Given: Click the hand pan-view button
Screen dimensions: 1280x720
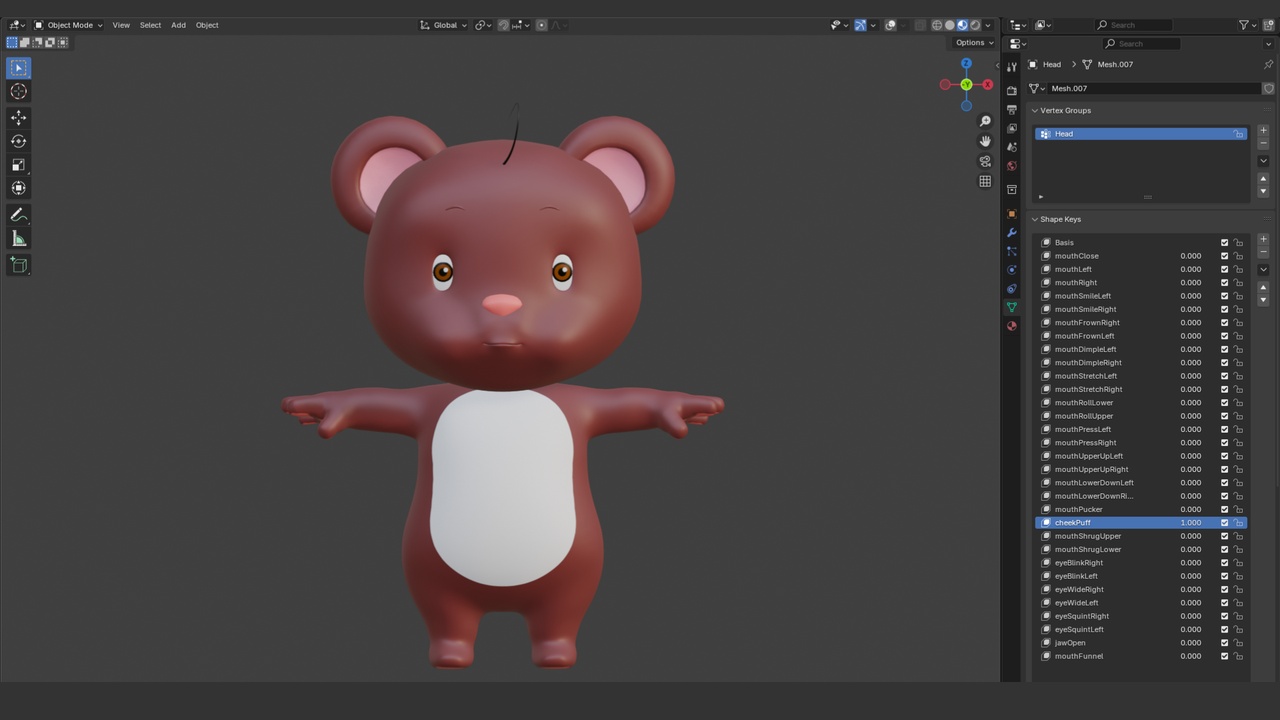Looking at the screenshot, I should [985, 141].
